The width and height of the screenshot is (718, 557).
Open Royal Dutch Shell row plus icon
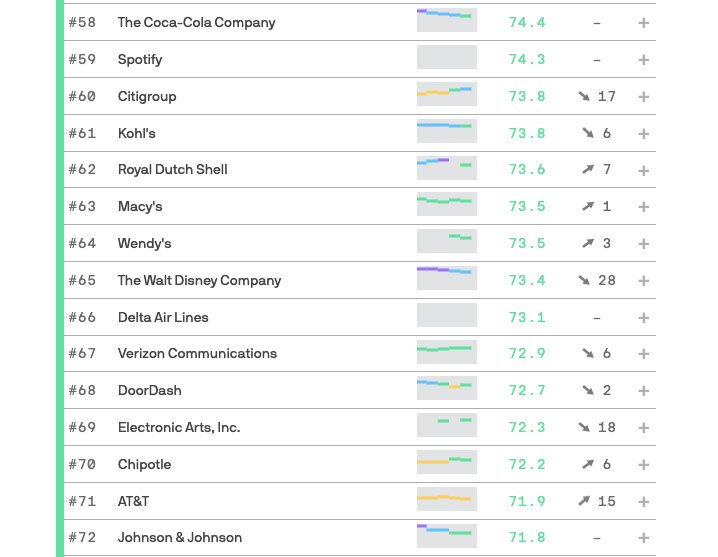(643, 170)
